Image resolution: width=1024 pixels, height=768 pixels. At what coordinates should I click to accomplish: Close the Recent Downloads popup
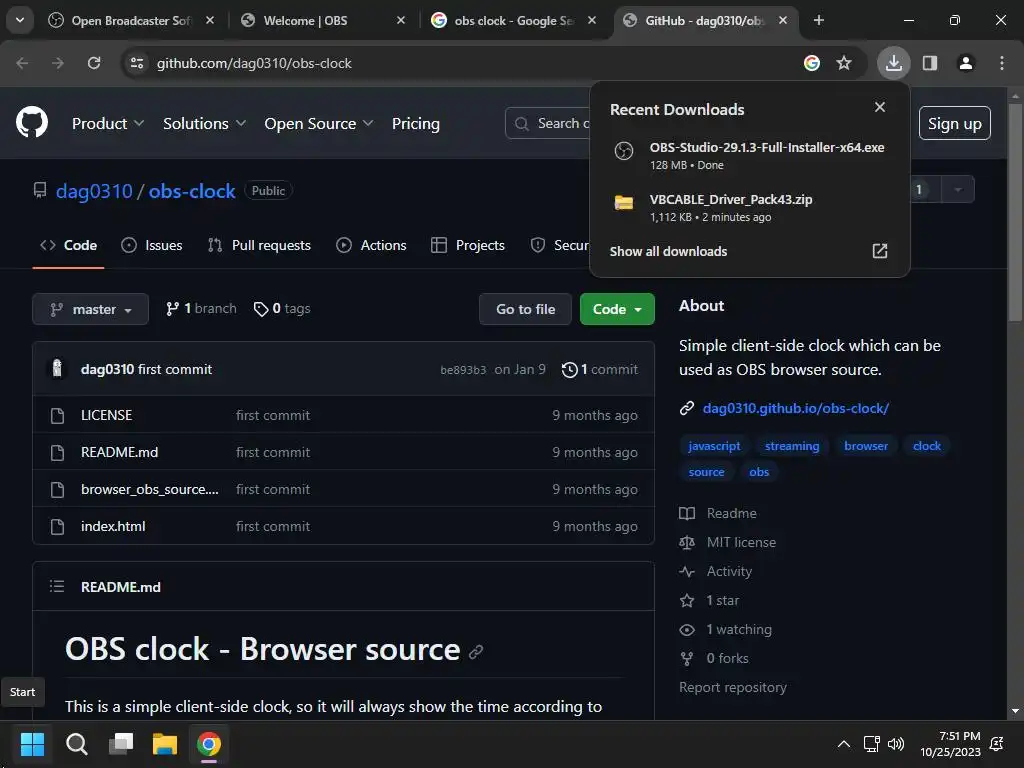click(x=880, y=107)
